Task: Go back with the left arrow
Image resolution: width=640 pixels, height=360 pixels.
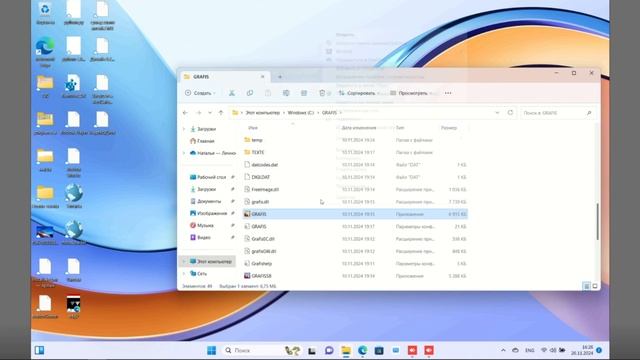Action: (x=185, y=113)
